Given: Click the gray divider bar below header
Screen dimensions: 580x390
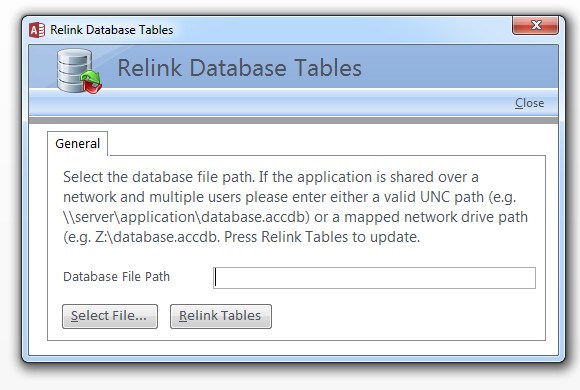Looking at the screenshot, I should (293, 120).
